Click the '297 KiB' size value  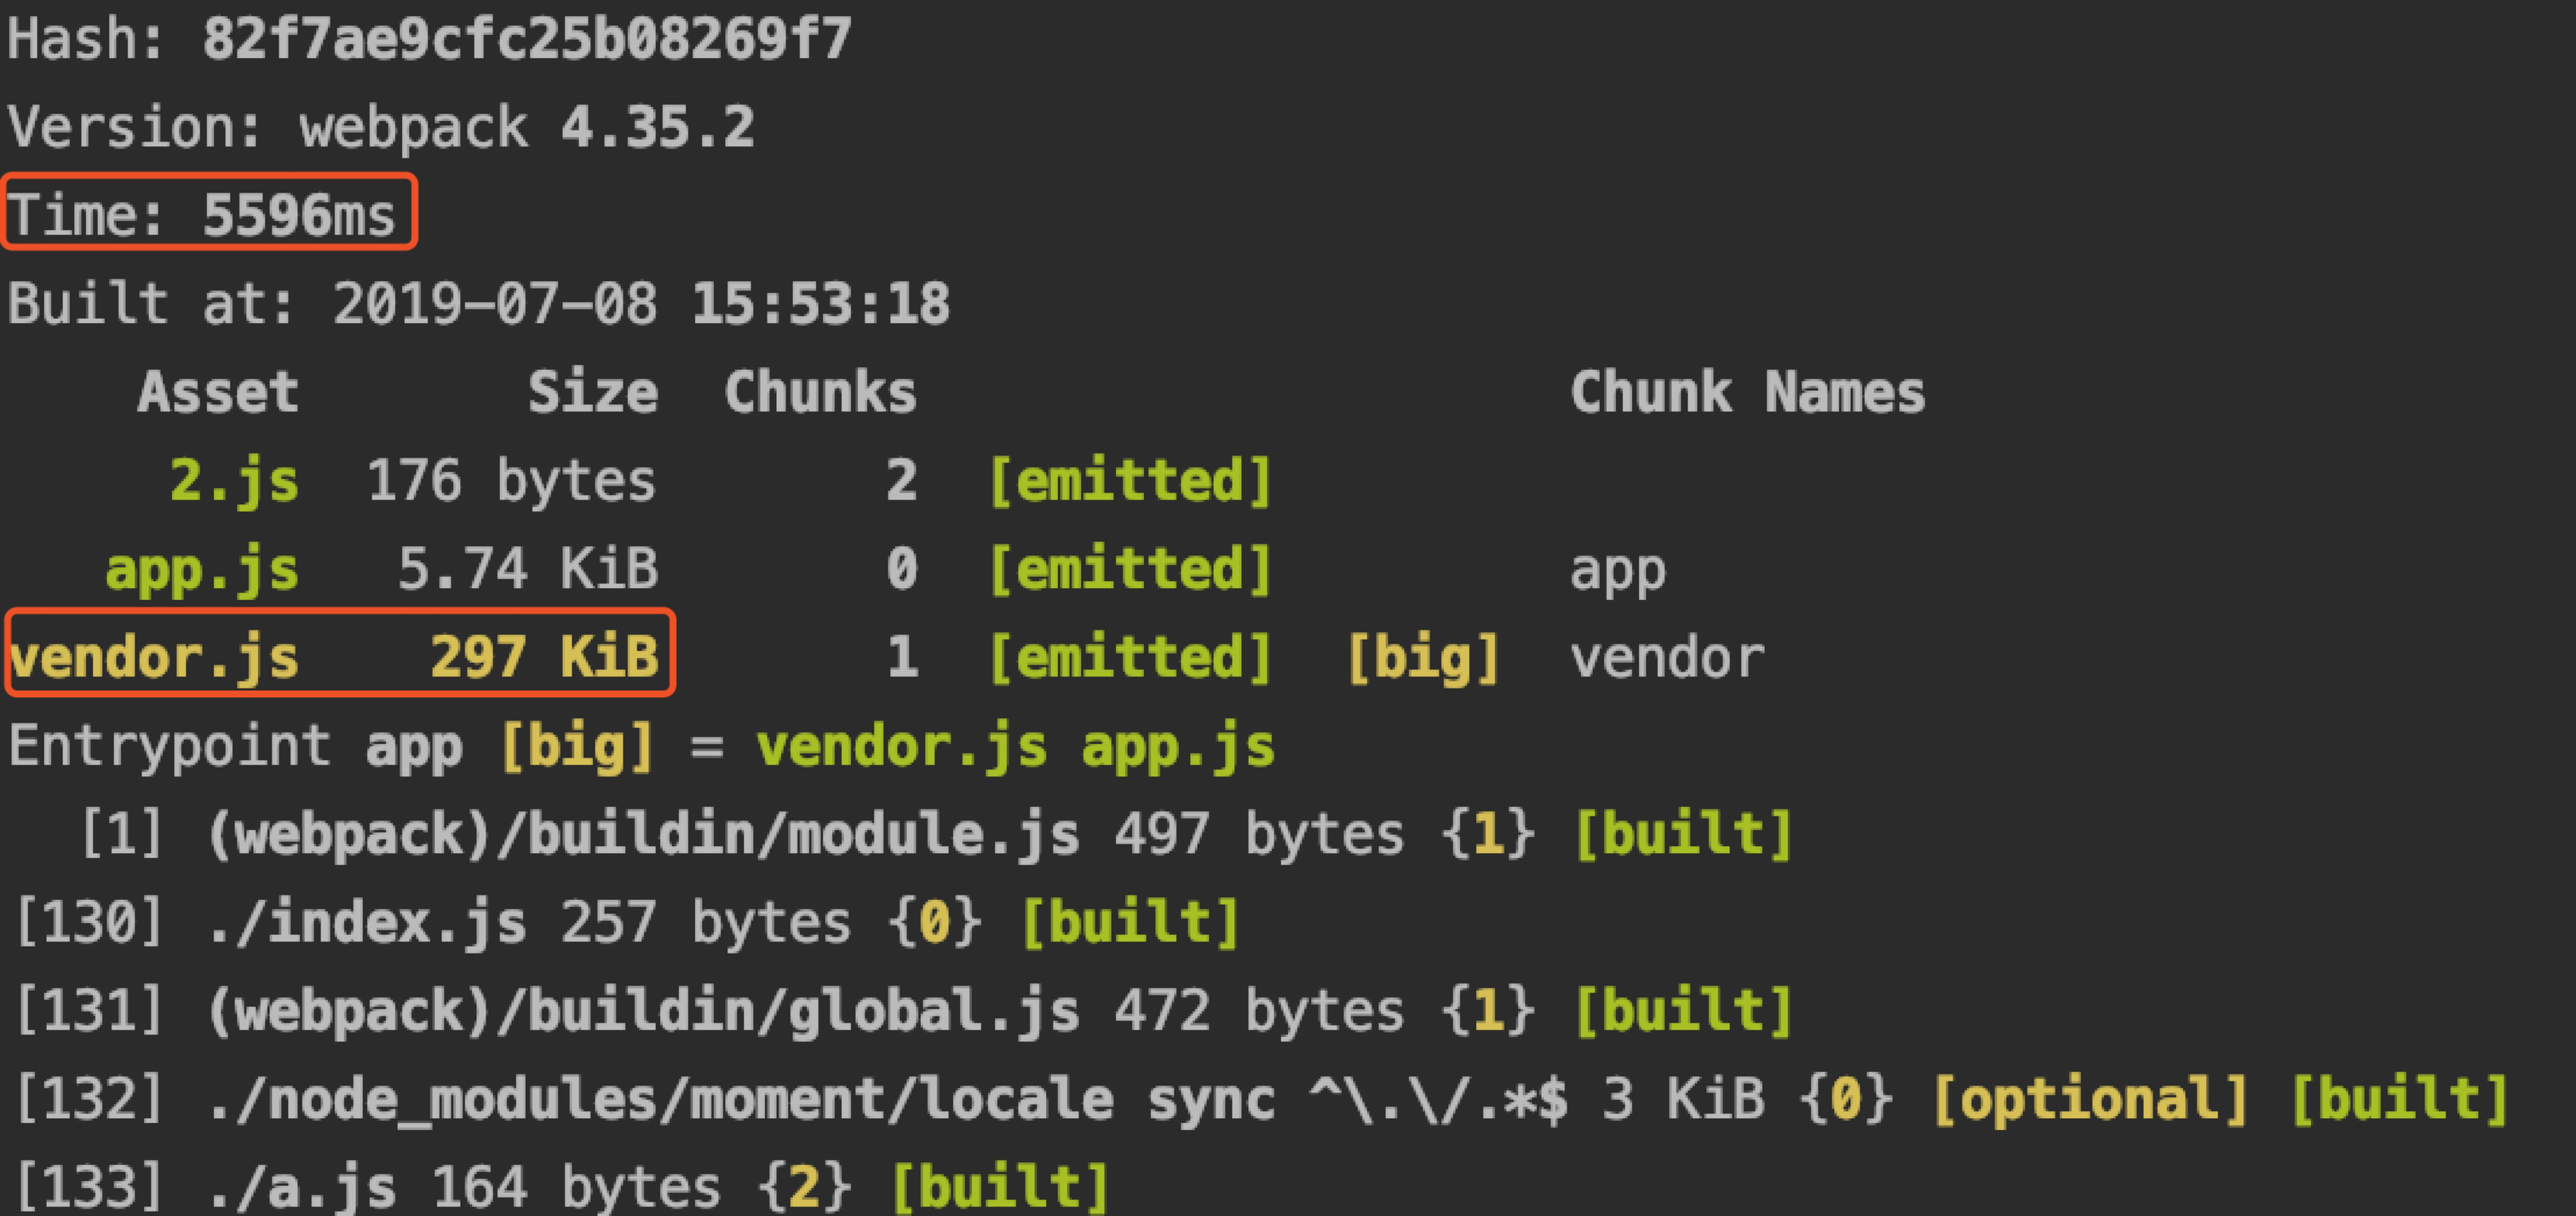pos(544,657)
